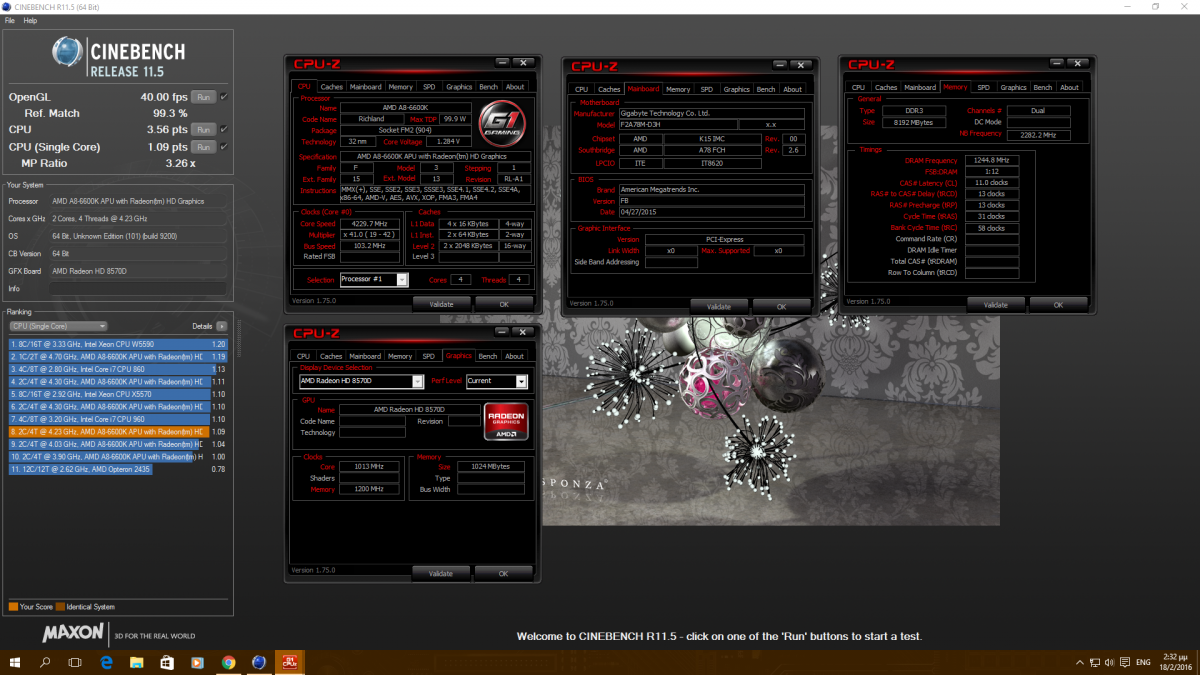The height and width of the screenshot is (675, 1200).
Task: Select ranking row 11 AMD Opteron 2435
Action: click(118, 469)
